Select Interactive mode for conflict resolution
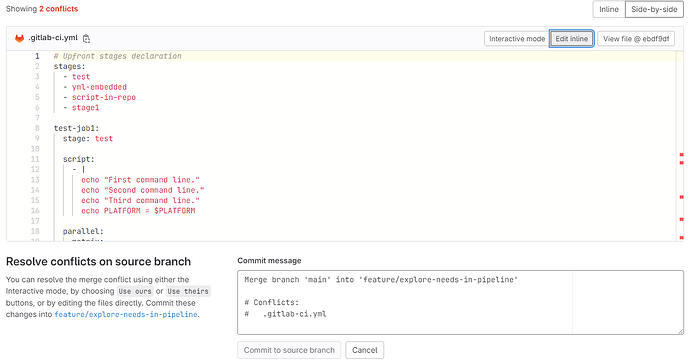Image resolution: width=690 pixels, height=362 pixels. pyautogui.click(x=517, y=39)
